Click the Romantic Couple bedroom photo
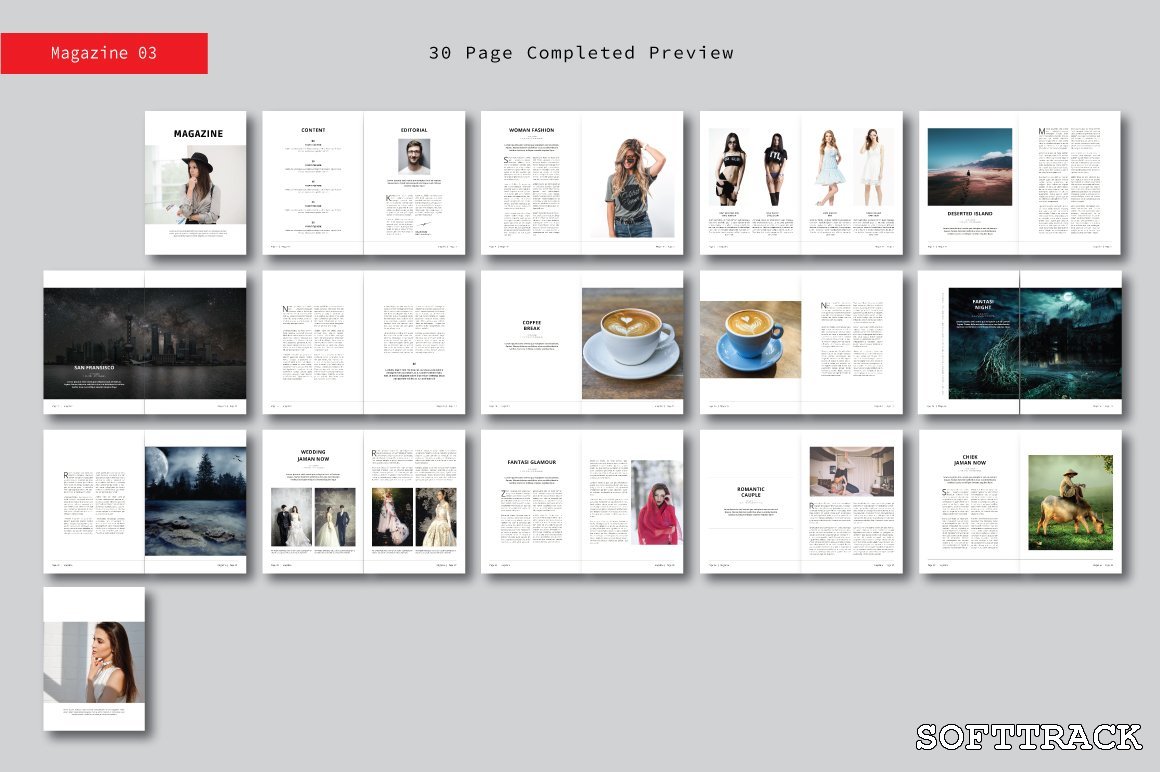Screen dimensions: 1160x772 (x=851, y=472)
